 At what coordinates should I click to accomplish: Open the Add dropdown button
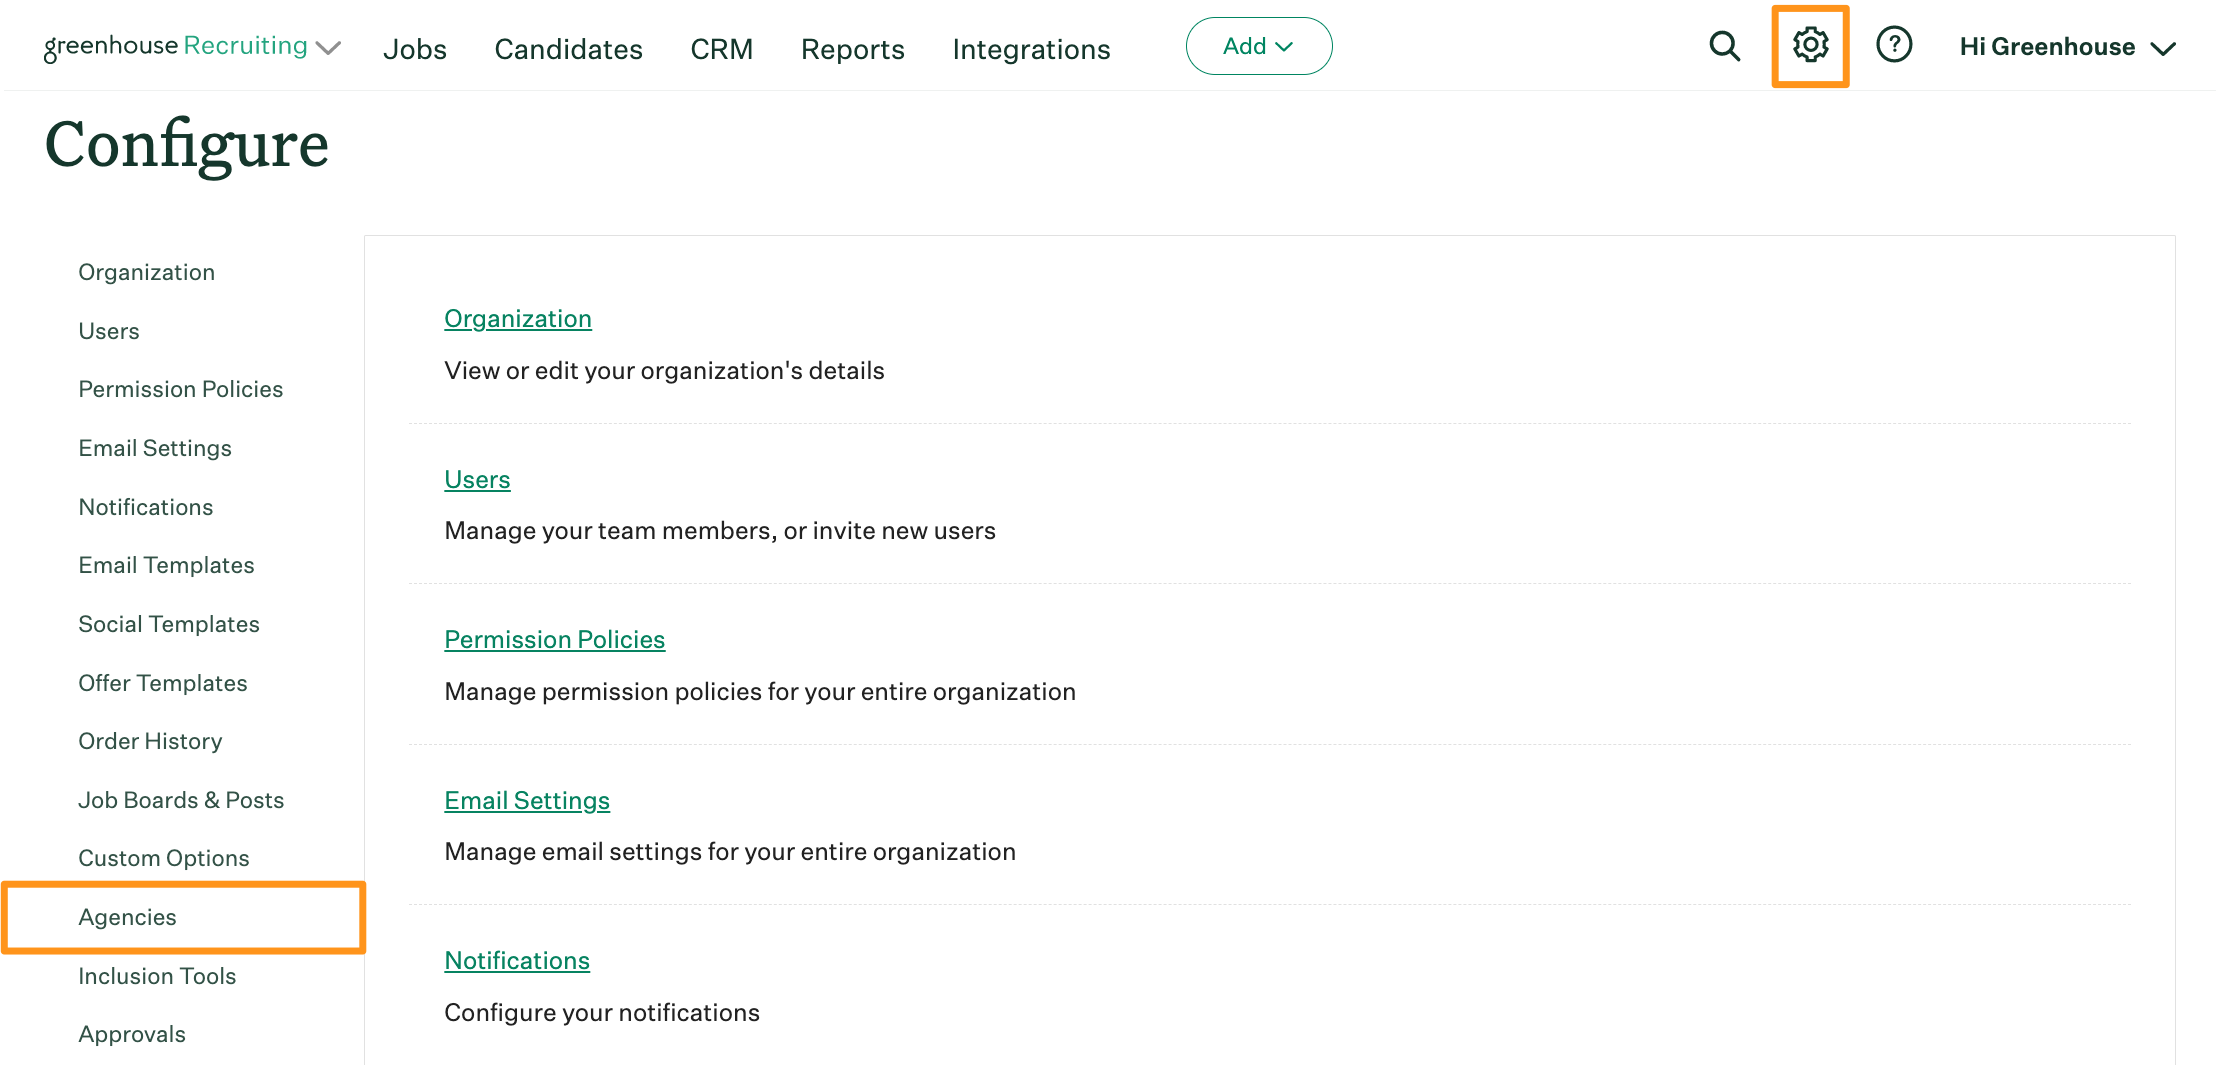tap(1258, 46)
